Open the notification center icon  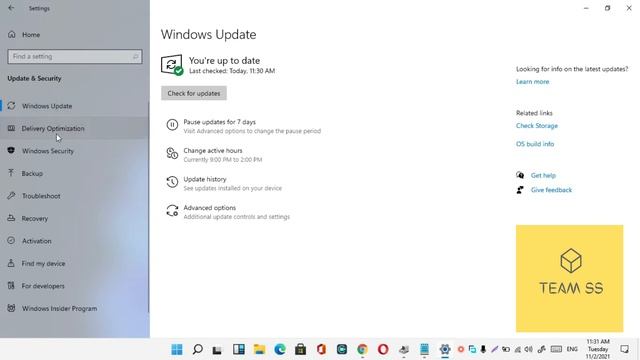click(x=624, y=349)
